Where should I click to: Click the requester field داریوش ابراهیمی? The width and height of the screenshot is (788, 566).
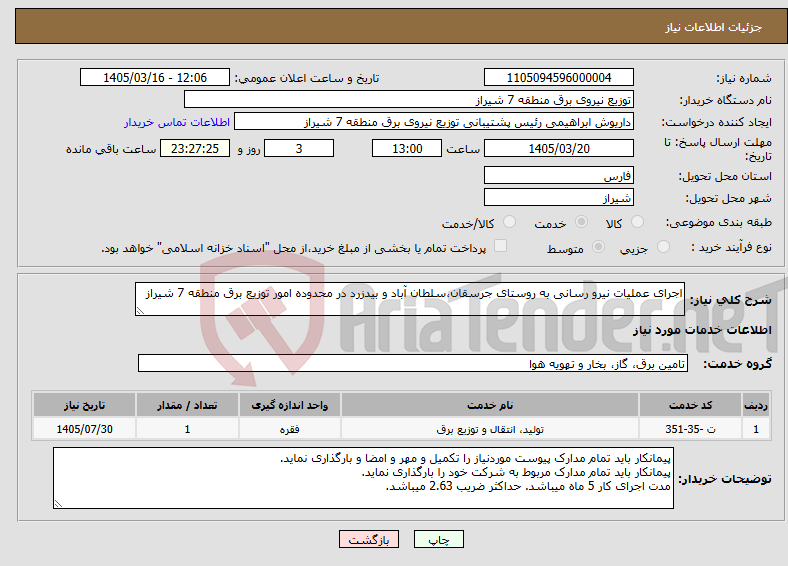(x=434, y=122)
